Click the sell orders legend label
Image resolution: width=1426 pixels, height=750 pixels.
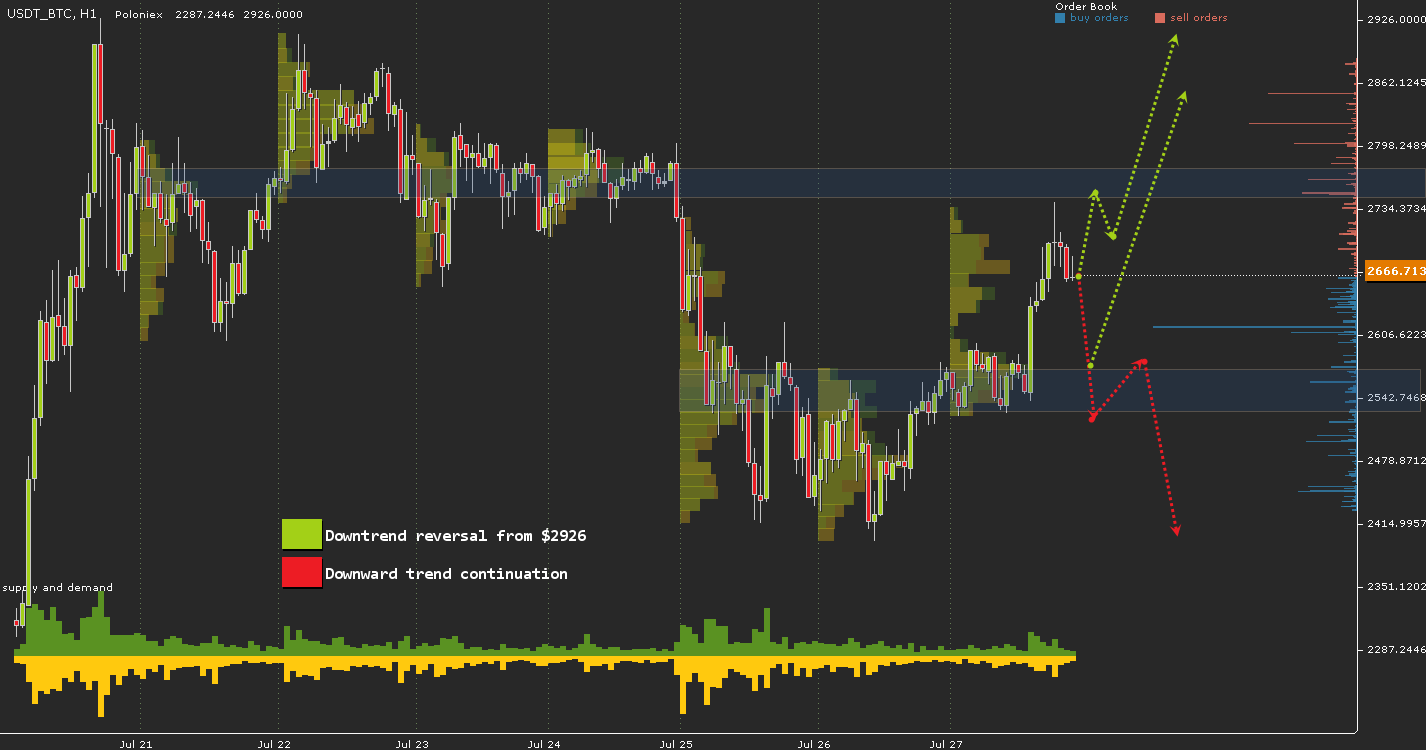click(x=1199, y=18)
